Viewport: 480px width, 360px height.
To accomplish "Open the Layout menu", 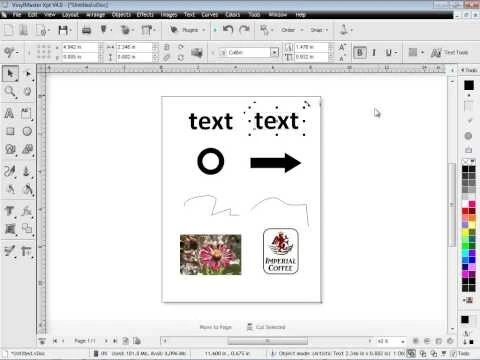I will pos(70,15).
